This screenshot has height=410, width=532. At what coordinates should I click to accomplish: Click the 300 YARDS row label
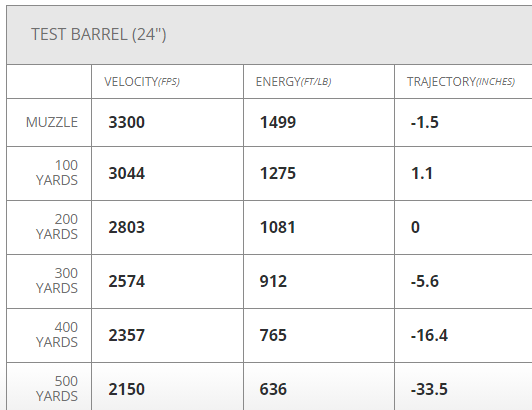[x=57, y=281]
